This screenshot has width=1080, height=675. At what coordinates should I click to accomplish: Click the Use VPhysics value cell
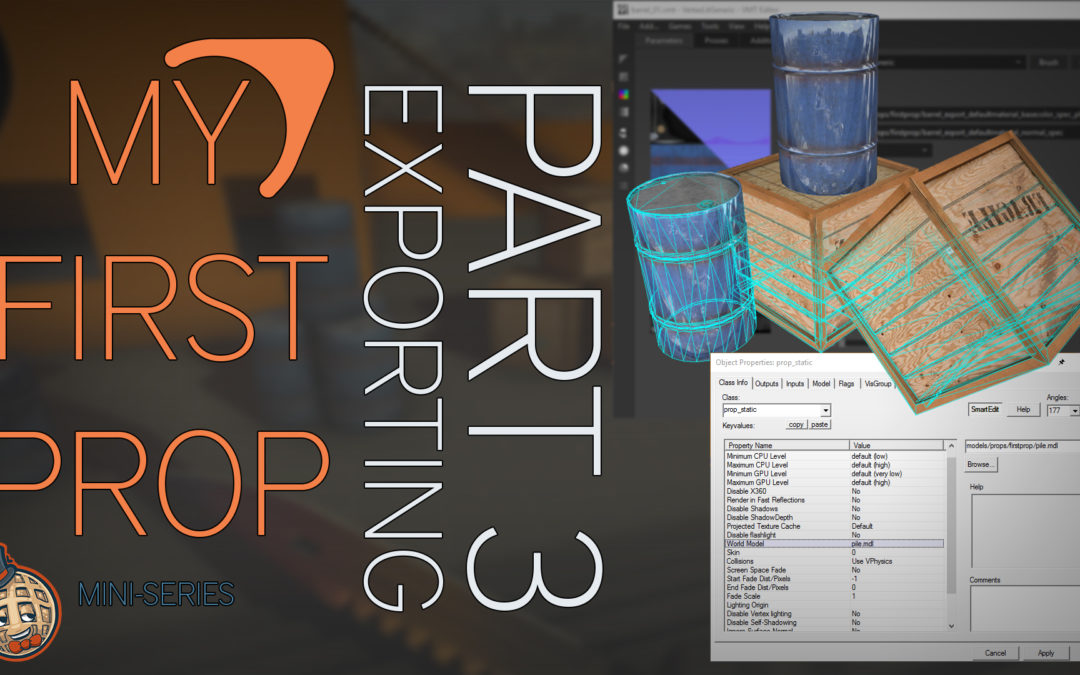click(x=897, y=561)
